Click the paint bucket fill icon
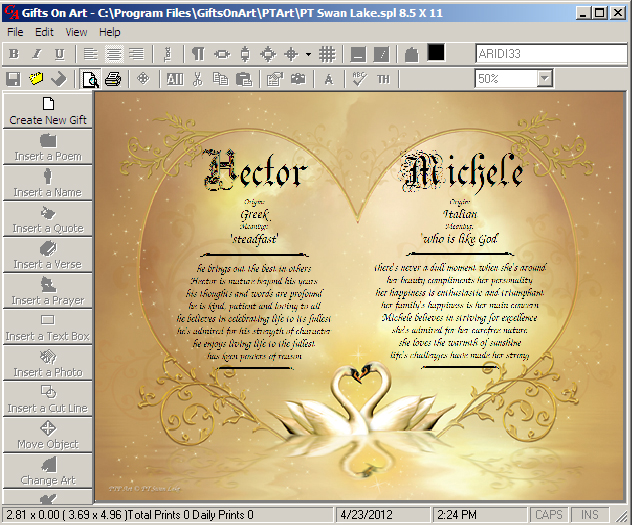 tap(411, 54)
